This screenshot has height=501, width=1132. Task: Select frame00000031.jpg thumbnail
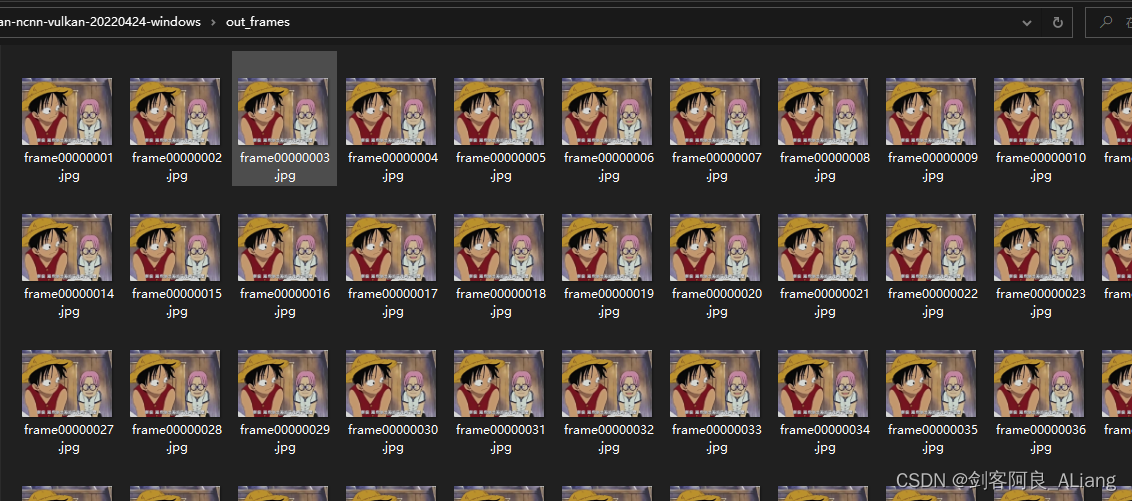tap(500, 383)
